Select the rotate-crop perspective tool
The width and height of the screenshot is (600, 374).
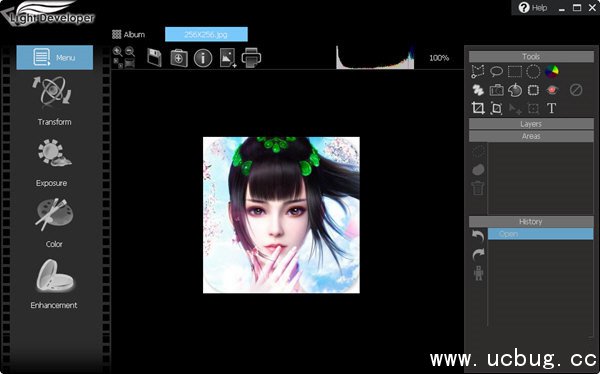click(x=496, y=108)
